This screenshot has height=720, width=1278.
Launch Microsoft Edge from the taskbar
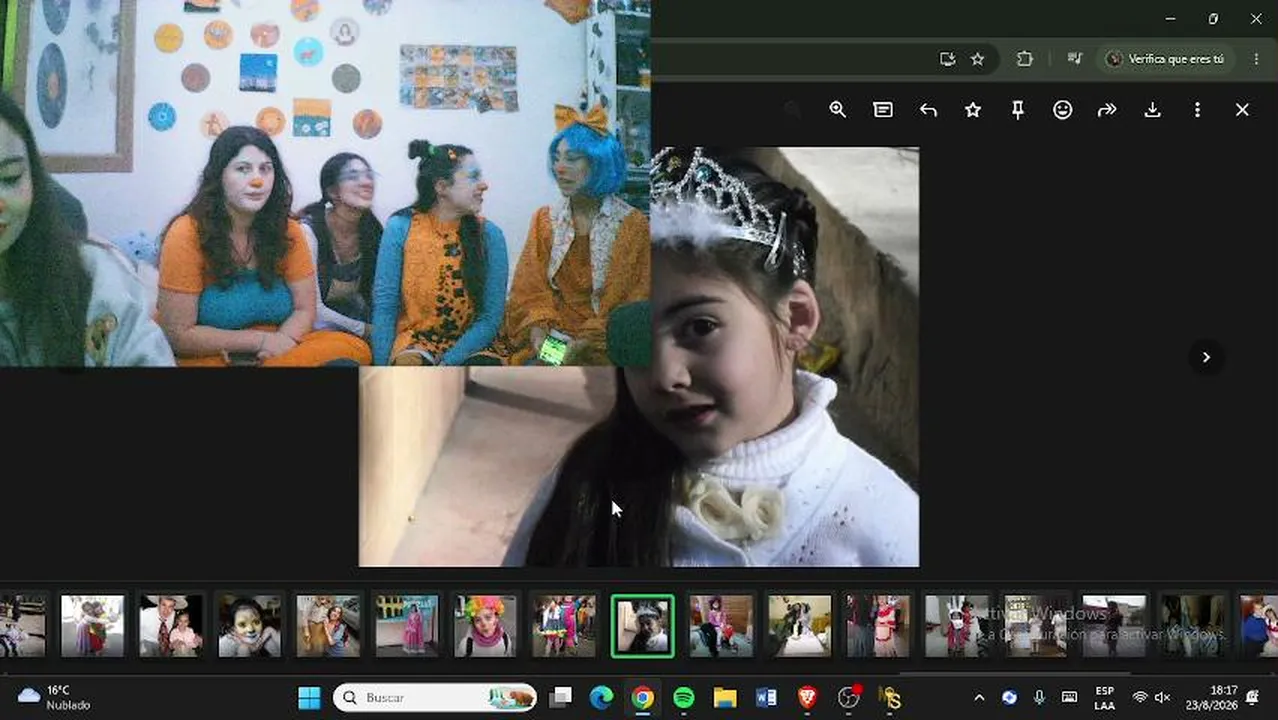click(601, 697)
